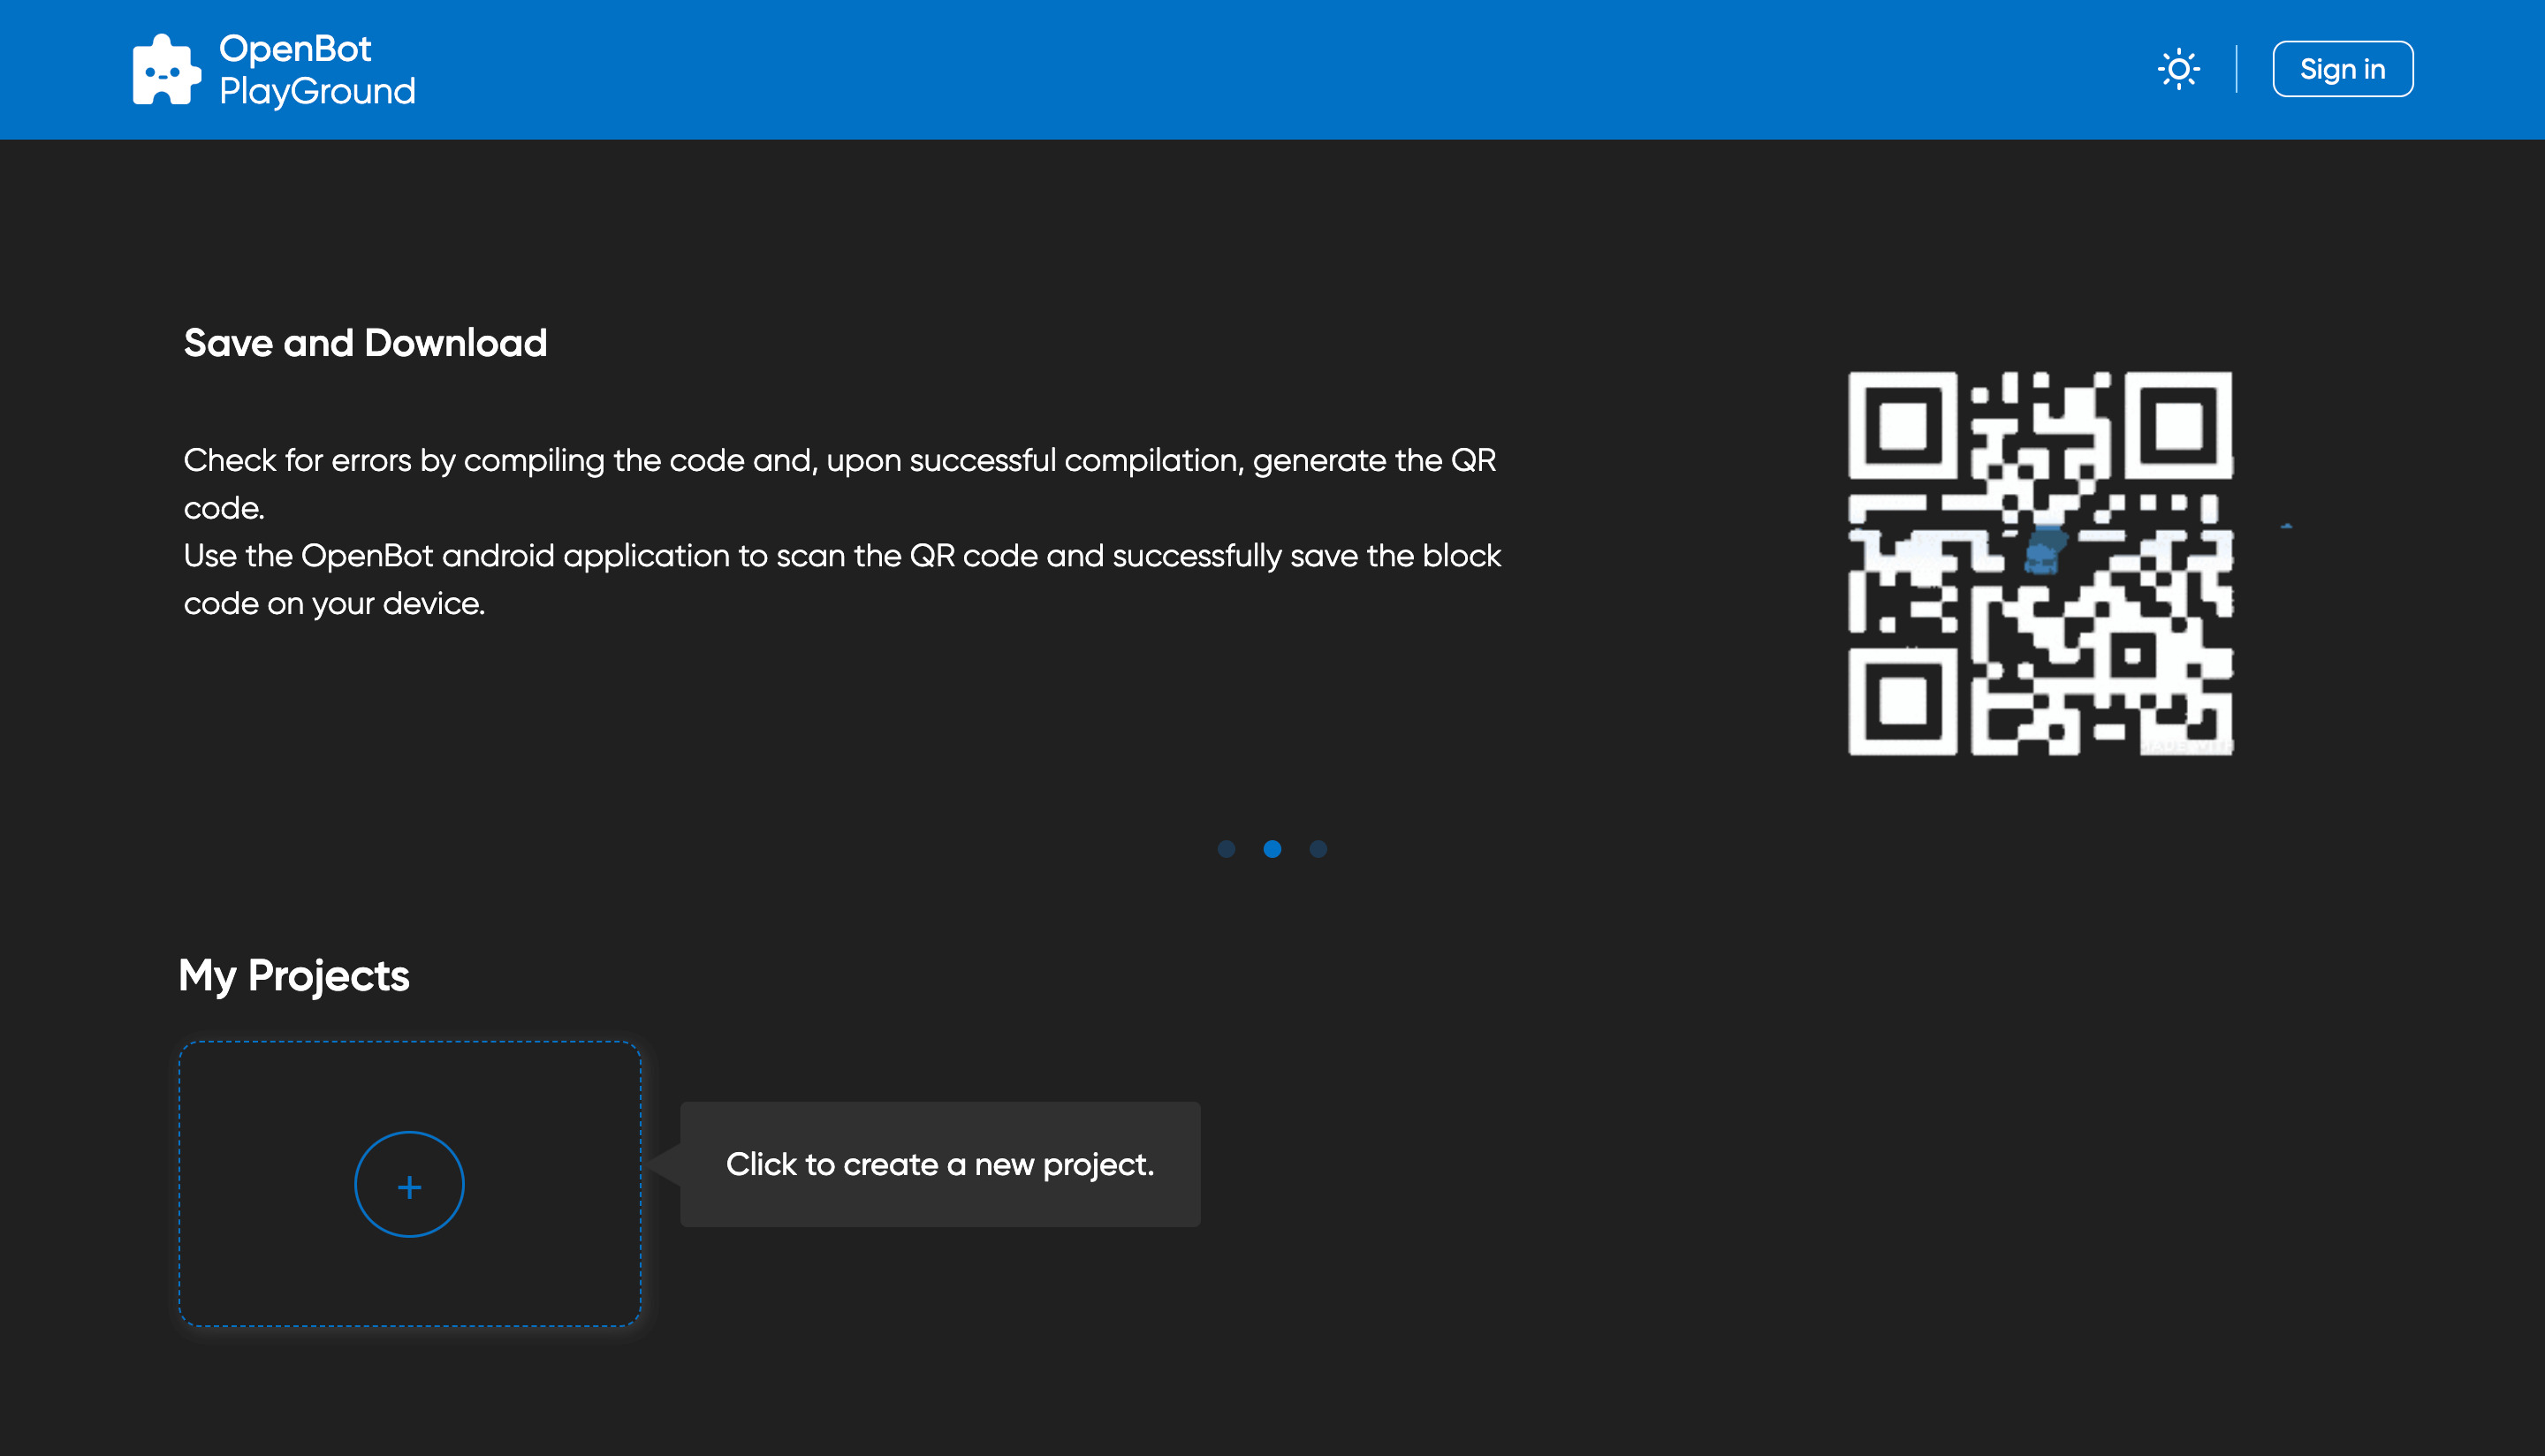Select the middle active carousel dot
This screenshot has height=1456, width=2545.
coord(1272,849)
